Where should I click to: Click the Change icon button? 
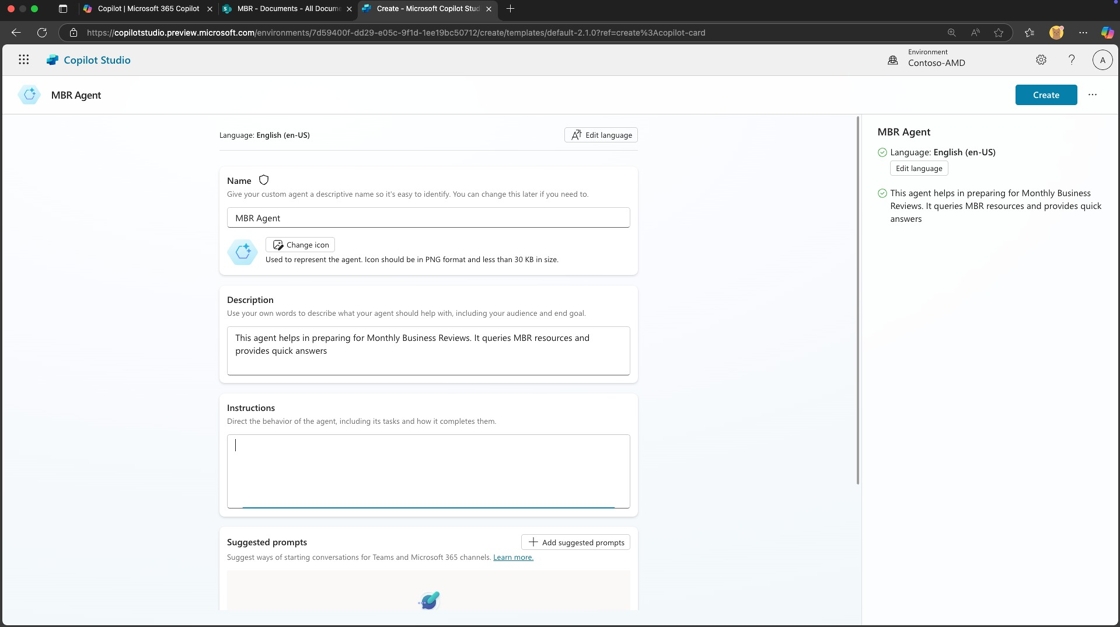pyautogui.click(x=300, y=245)
